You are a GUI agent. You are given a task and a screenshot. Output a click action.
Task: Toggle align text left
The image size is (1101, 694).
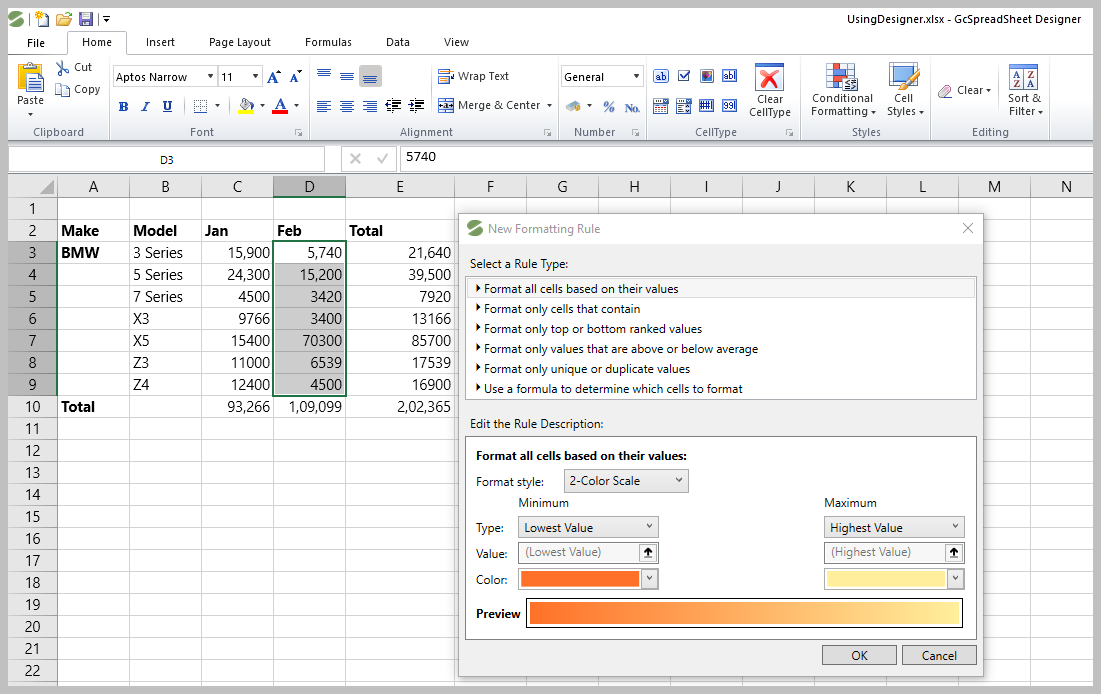(324, 106)
